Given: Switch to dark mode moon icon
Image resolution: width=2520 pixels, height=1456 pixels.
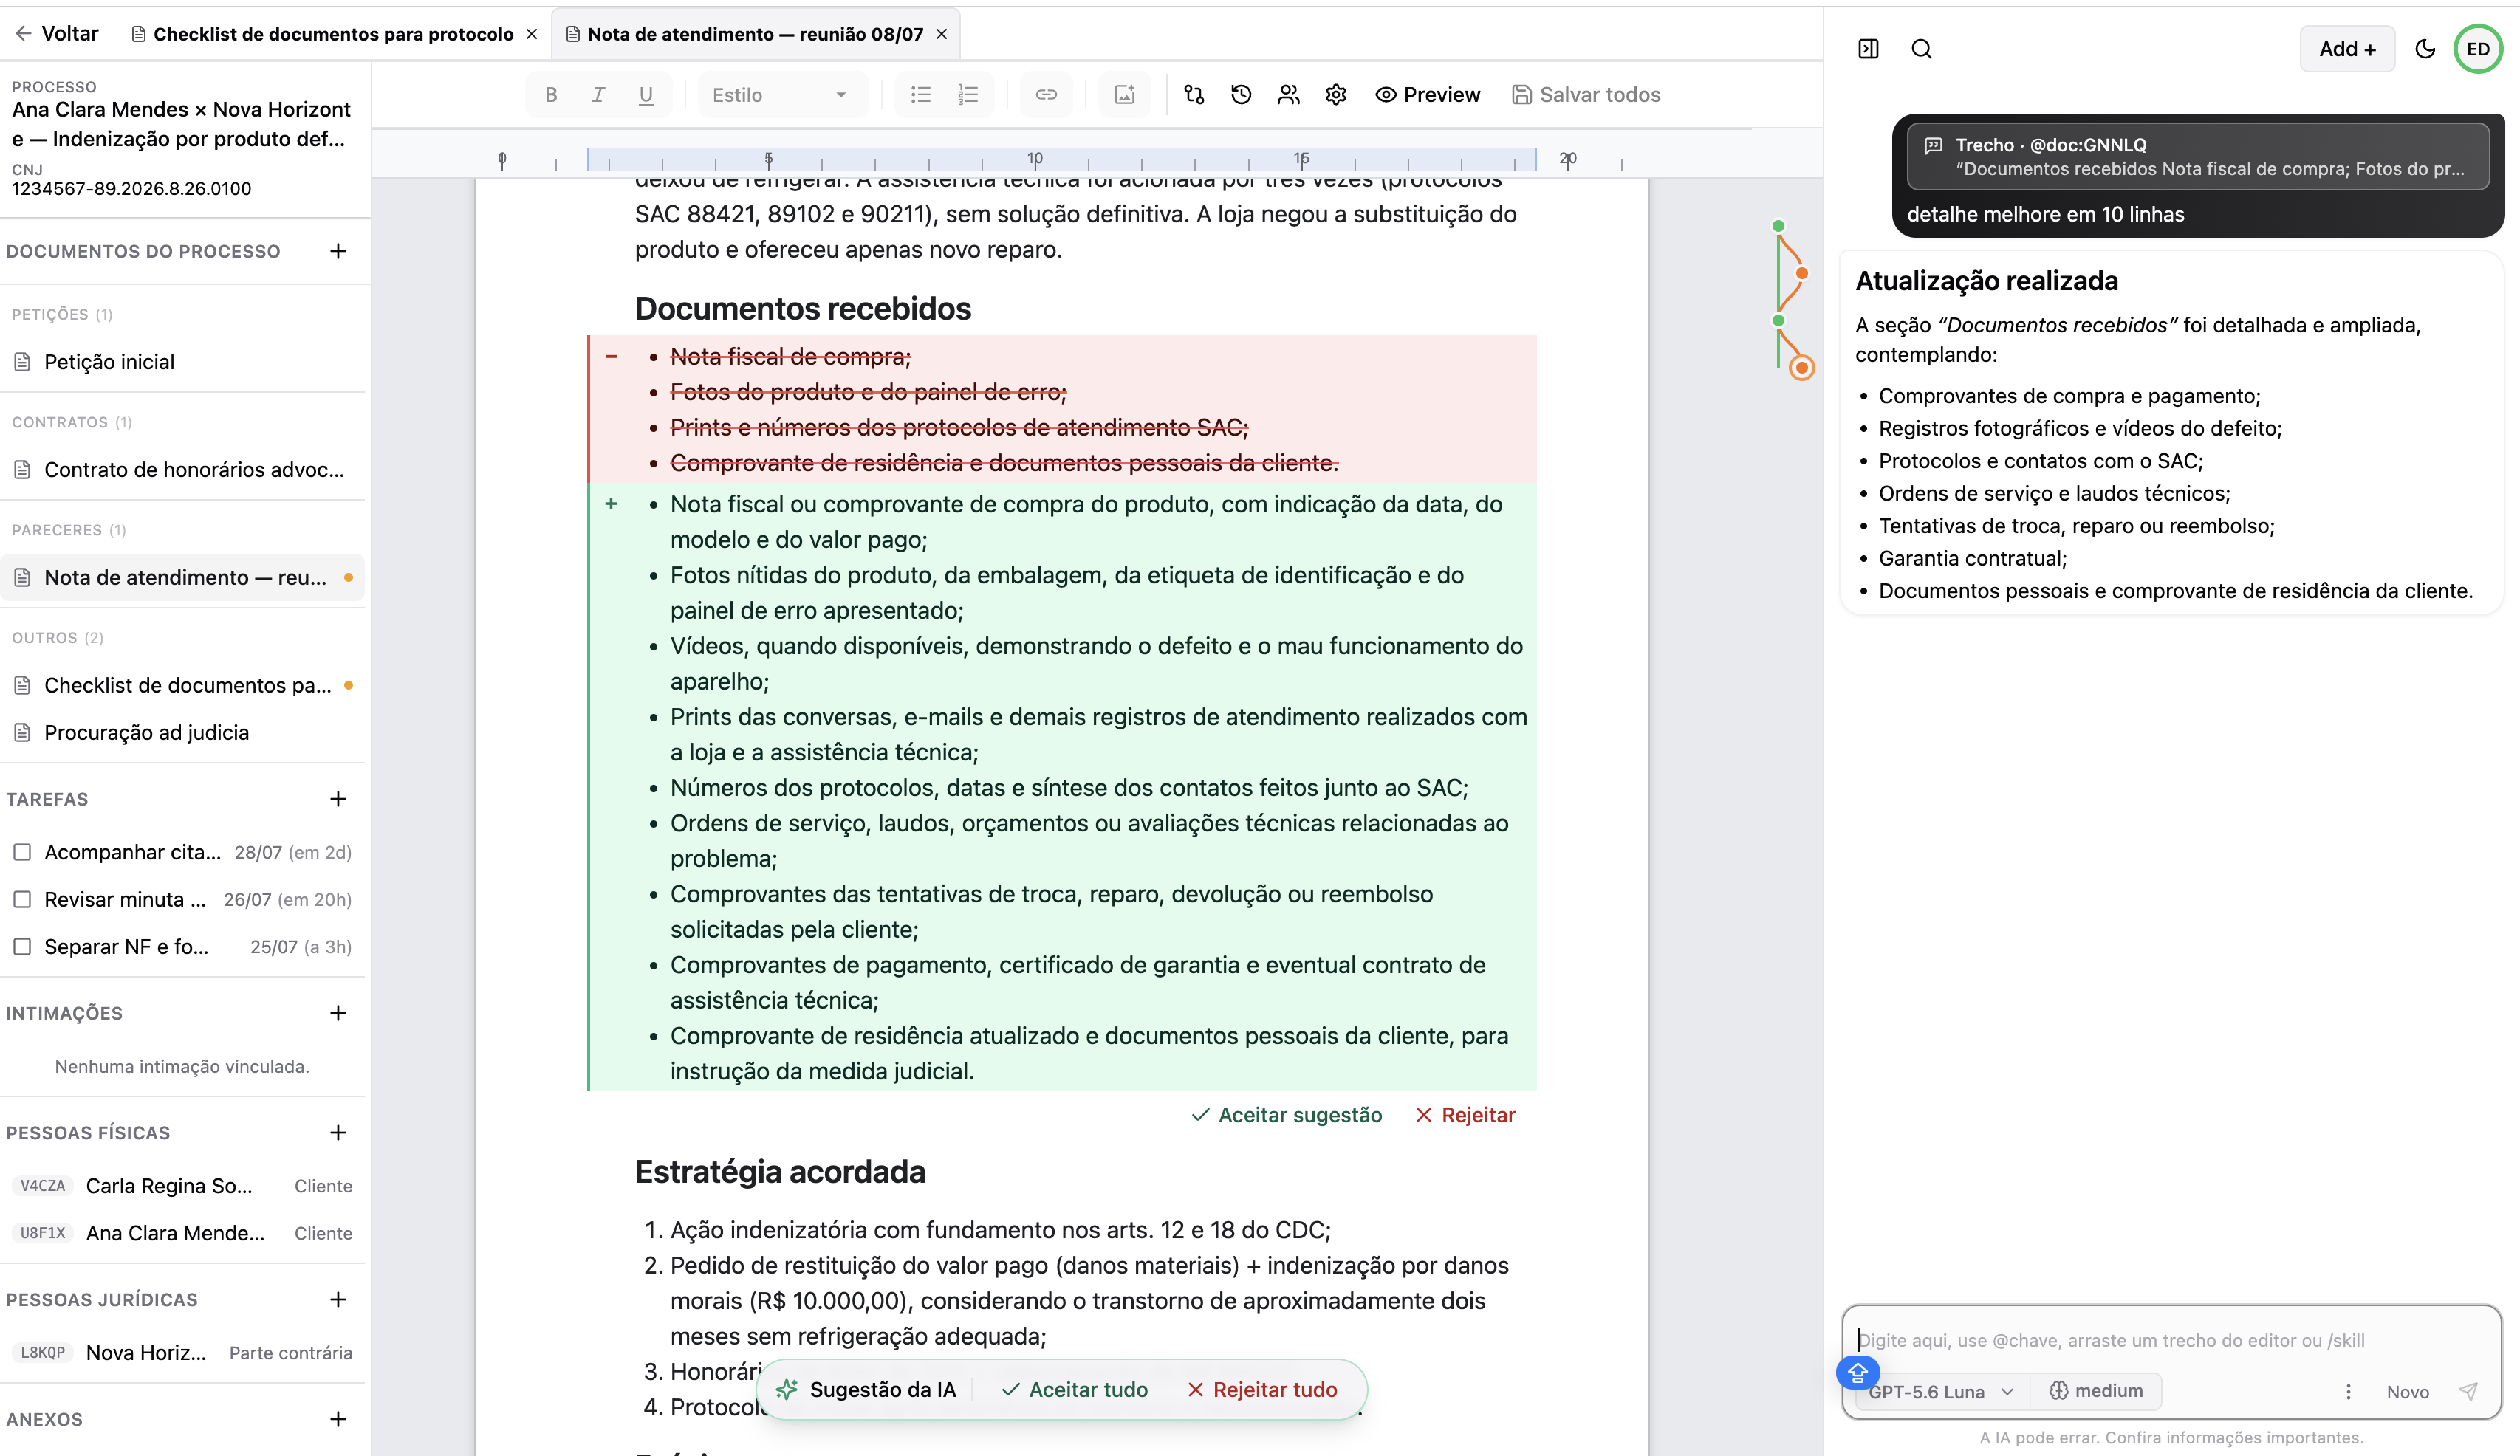Looking at the screenshot, I should (x=2424, y=49).
